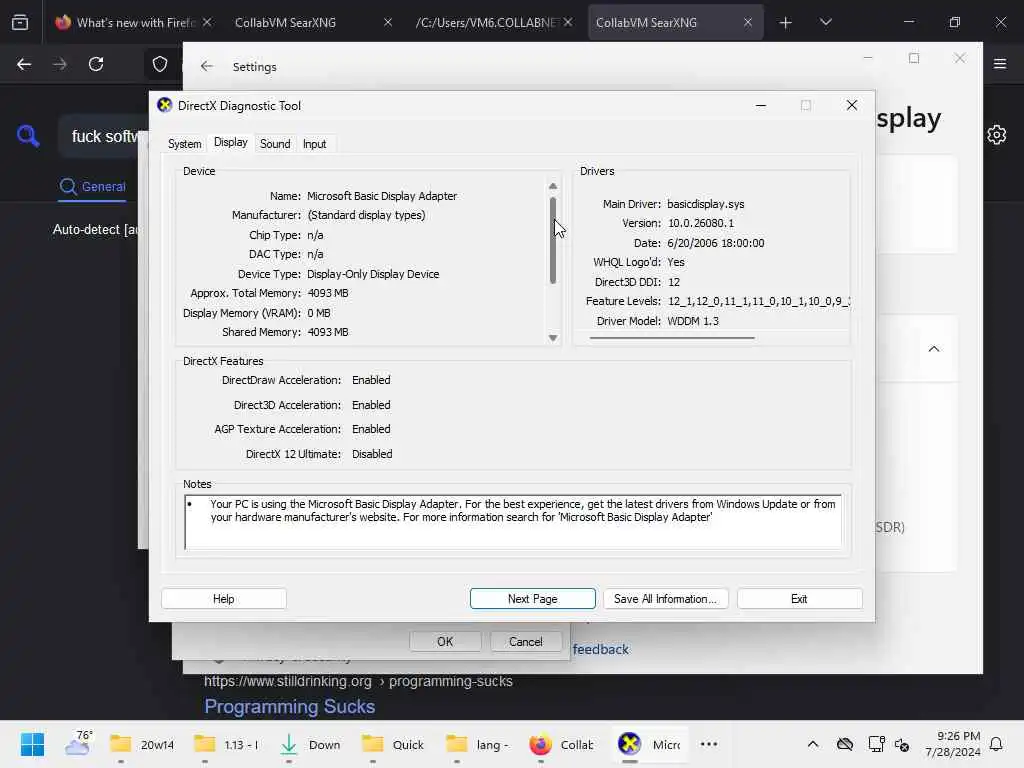The width and height of the screenshot is (1024, 768).
Task: Click the feedback link in Settings
Action: coord(600,649)
